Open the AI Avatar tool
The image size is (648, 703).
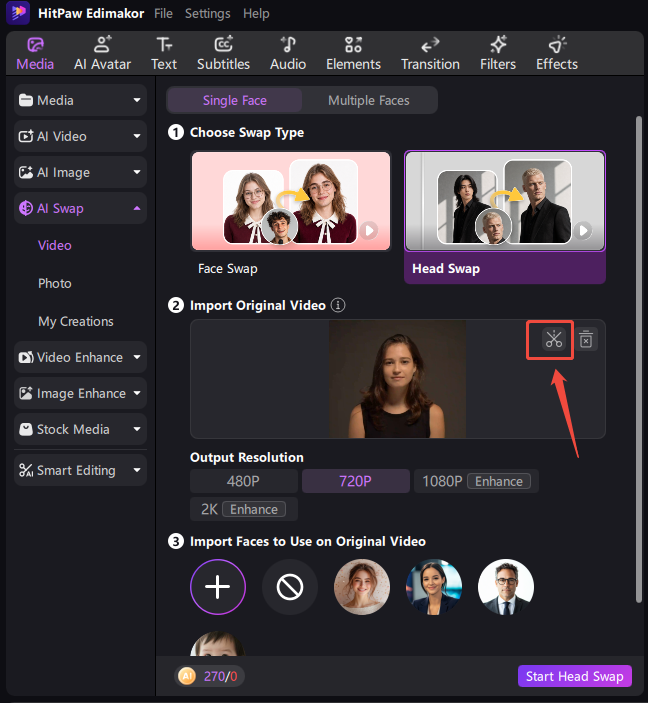(102, 54)
